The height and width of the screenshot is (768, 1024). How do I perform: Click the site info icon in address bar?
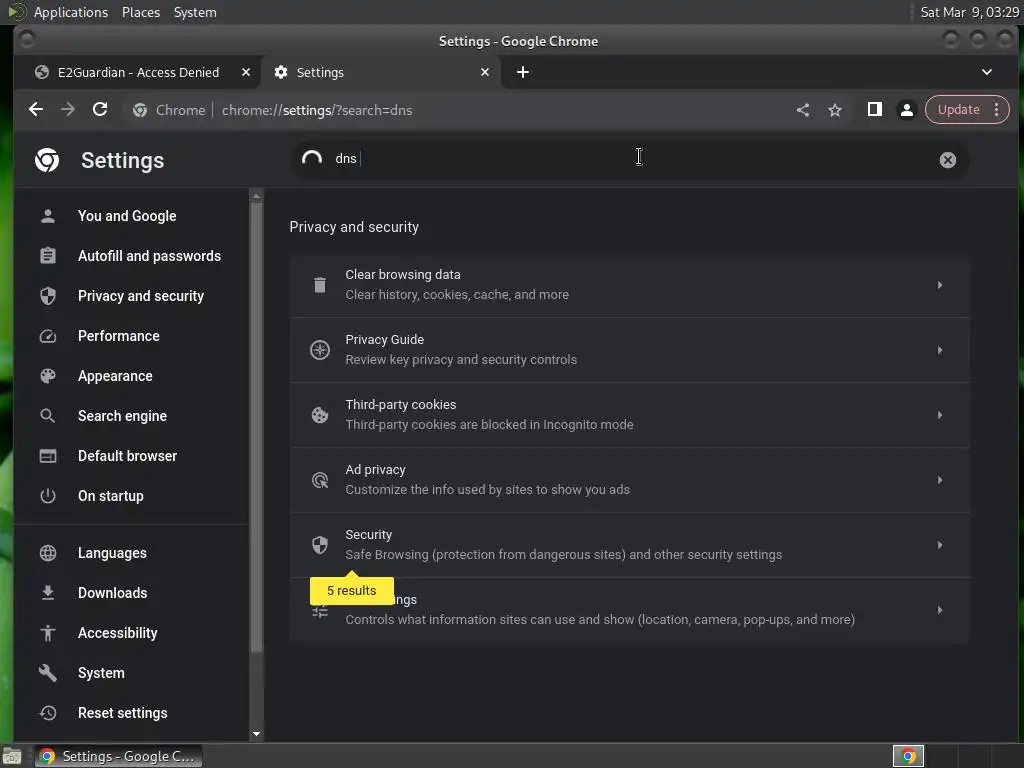point(140,110)
